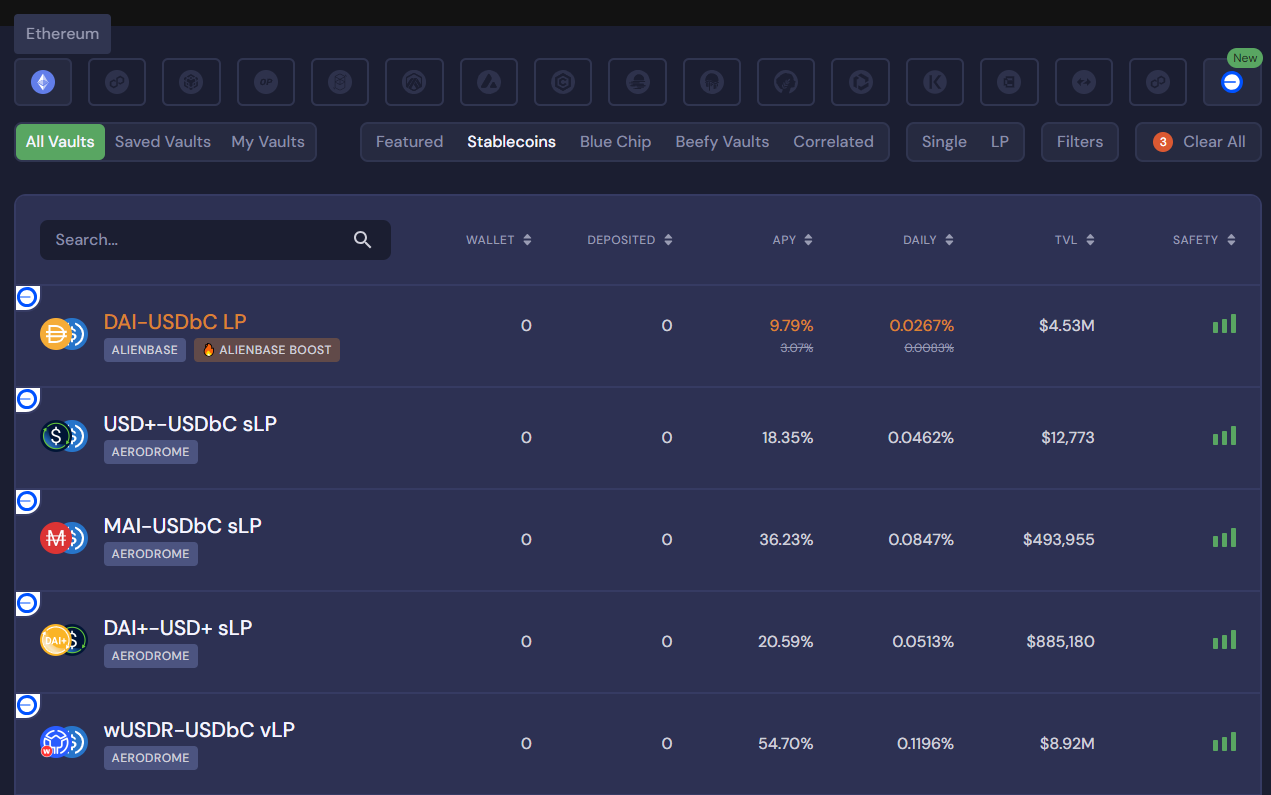The height and width of the screenshot is (795, 1271).
Task: Click safety score bars for DAI+-USD+ sLP
Action: (x=1224, y=640)
